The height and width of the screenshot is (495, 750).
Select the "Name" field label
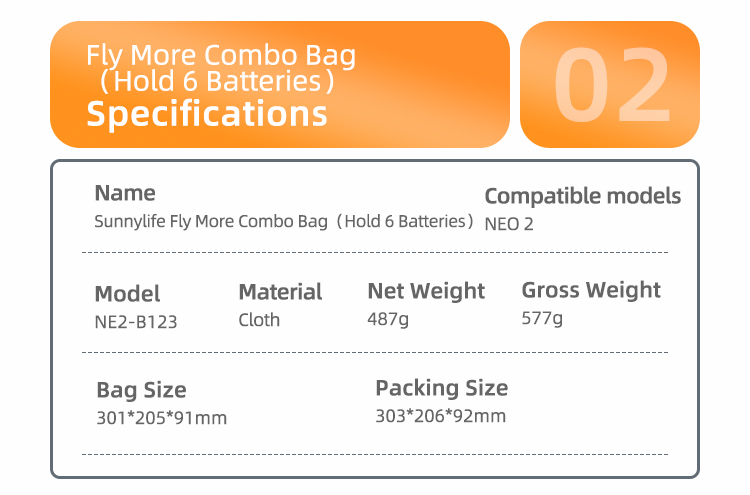125,193
